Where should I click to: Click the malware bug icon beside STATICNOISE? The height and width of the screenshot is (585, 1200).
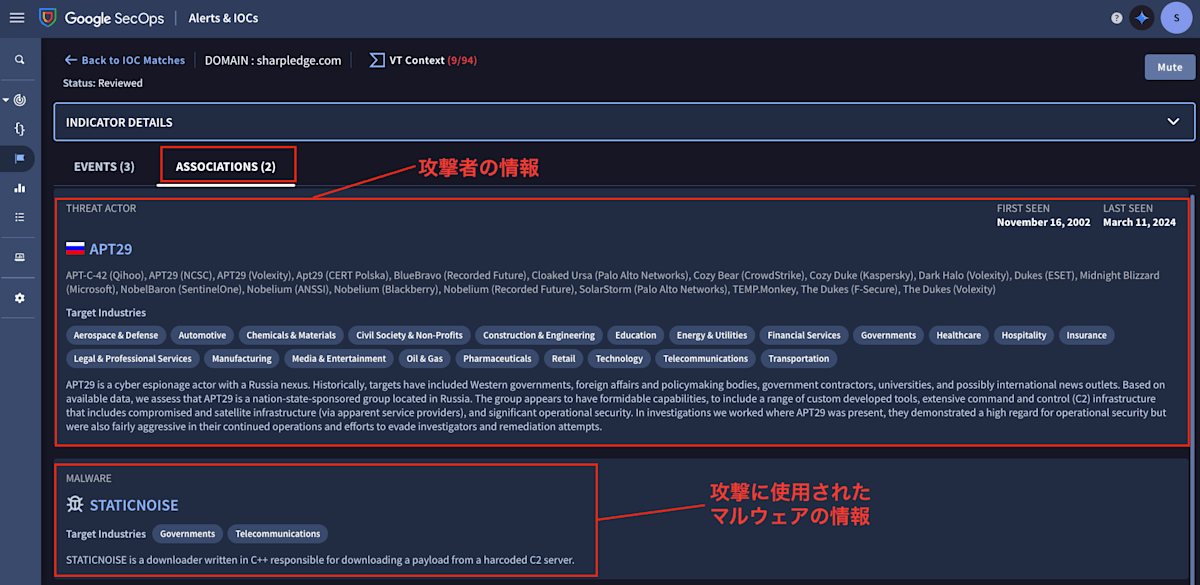tap(75, 505)
